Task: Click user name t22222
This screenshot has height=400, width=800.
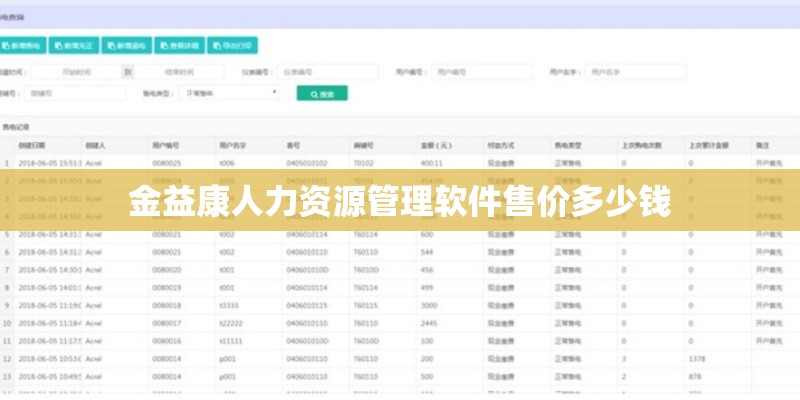Action: (x=231, y=323)
